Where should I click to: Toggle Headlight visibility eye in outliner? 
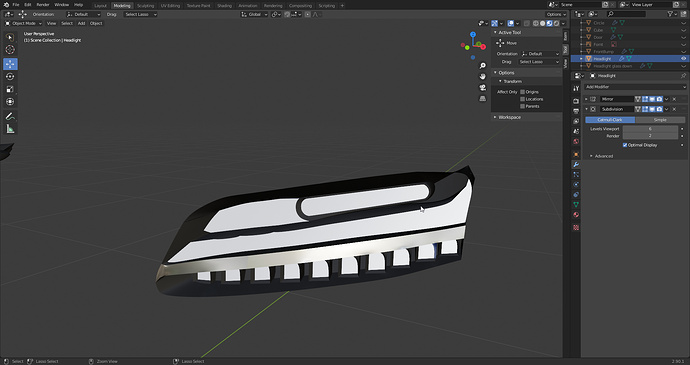tap(684, 59)
